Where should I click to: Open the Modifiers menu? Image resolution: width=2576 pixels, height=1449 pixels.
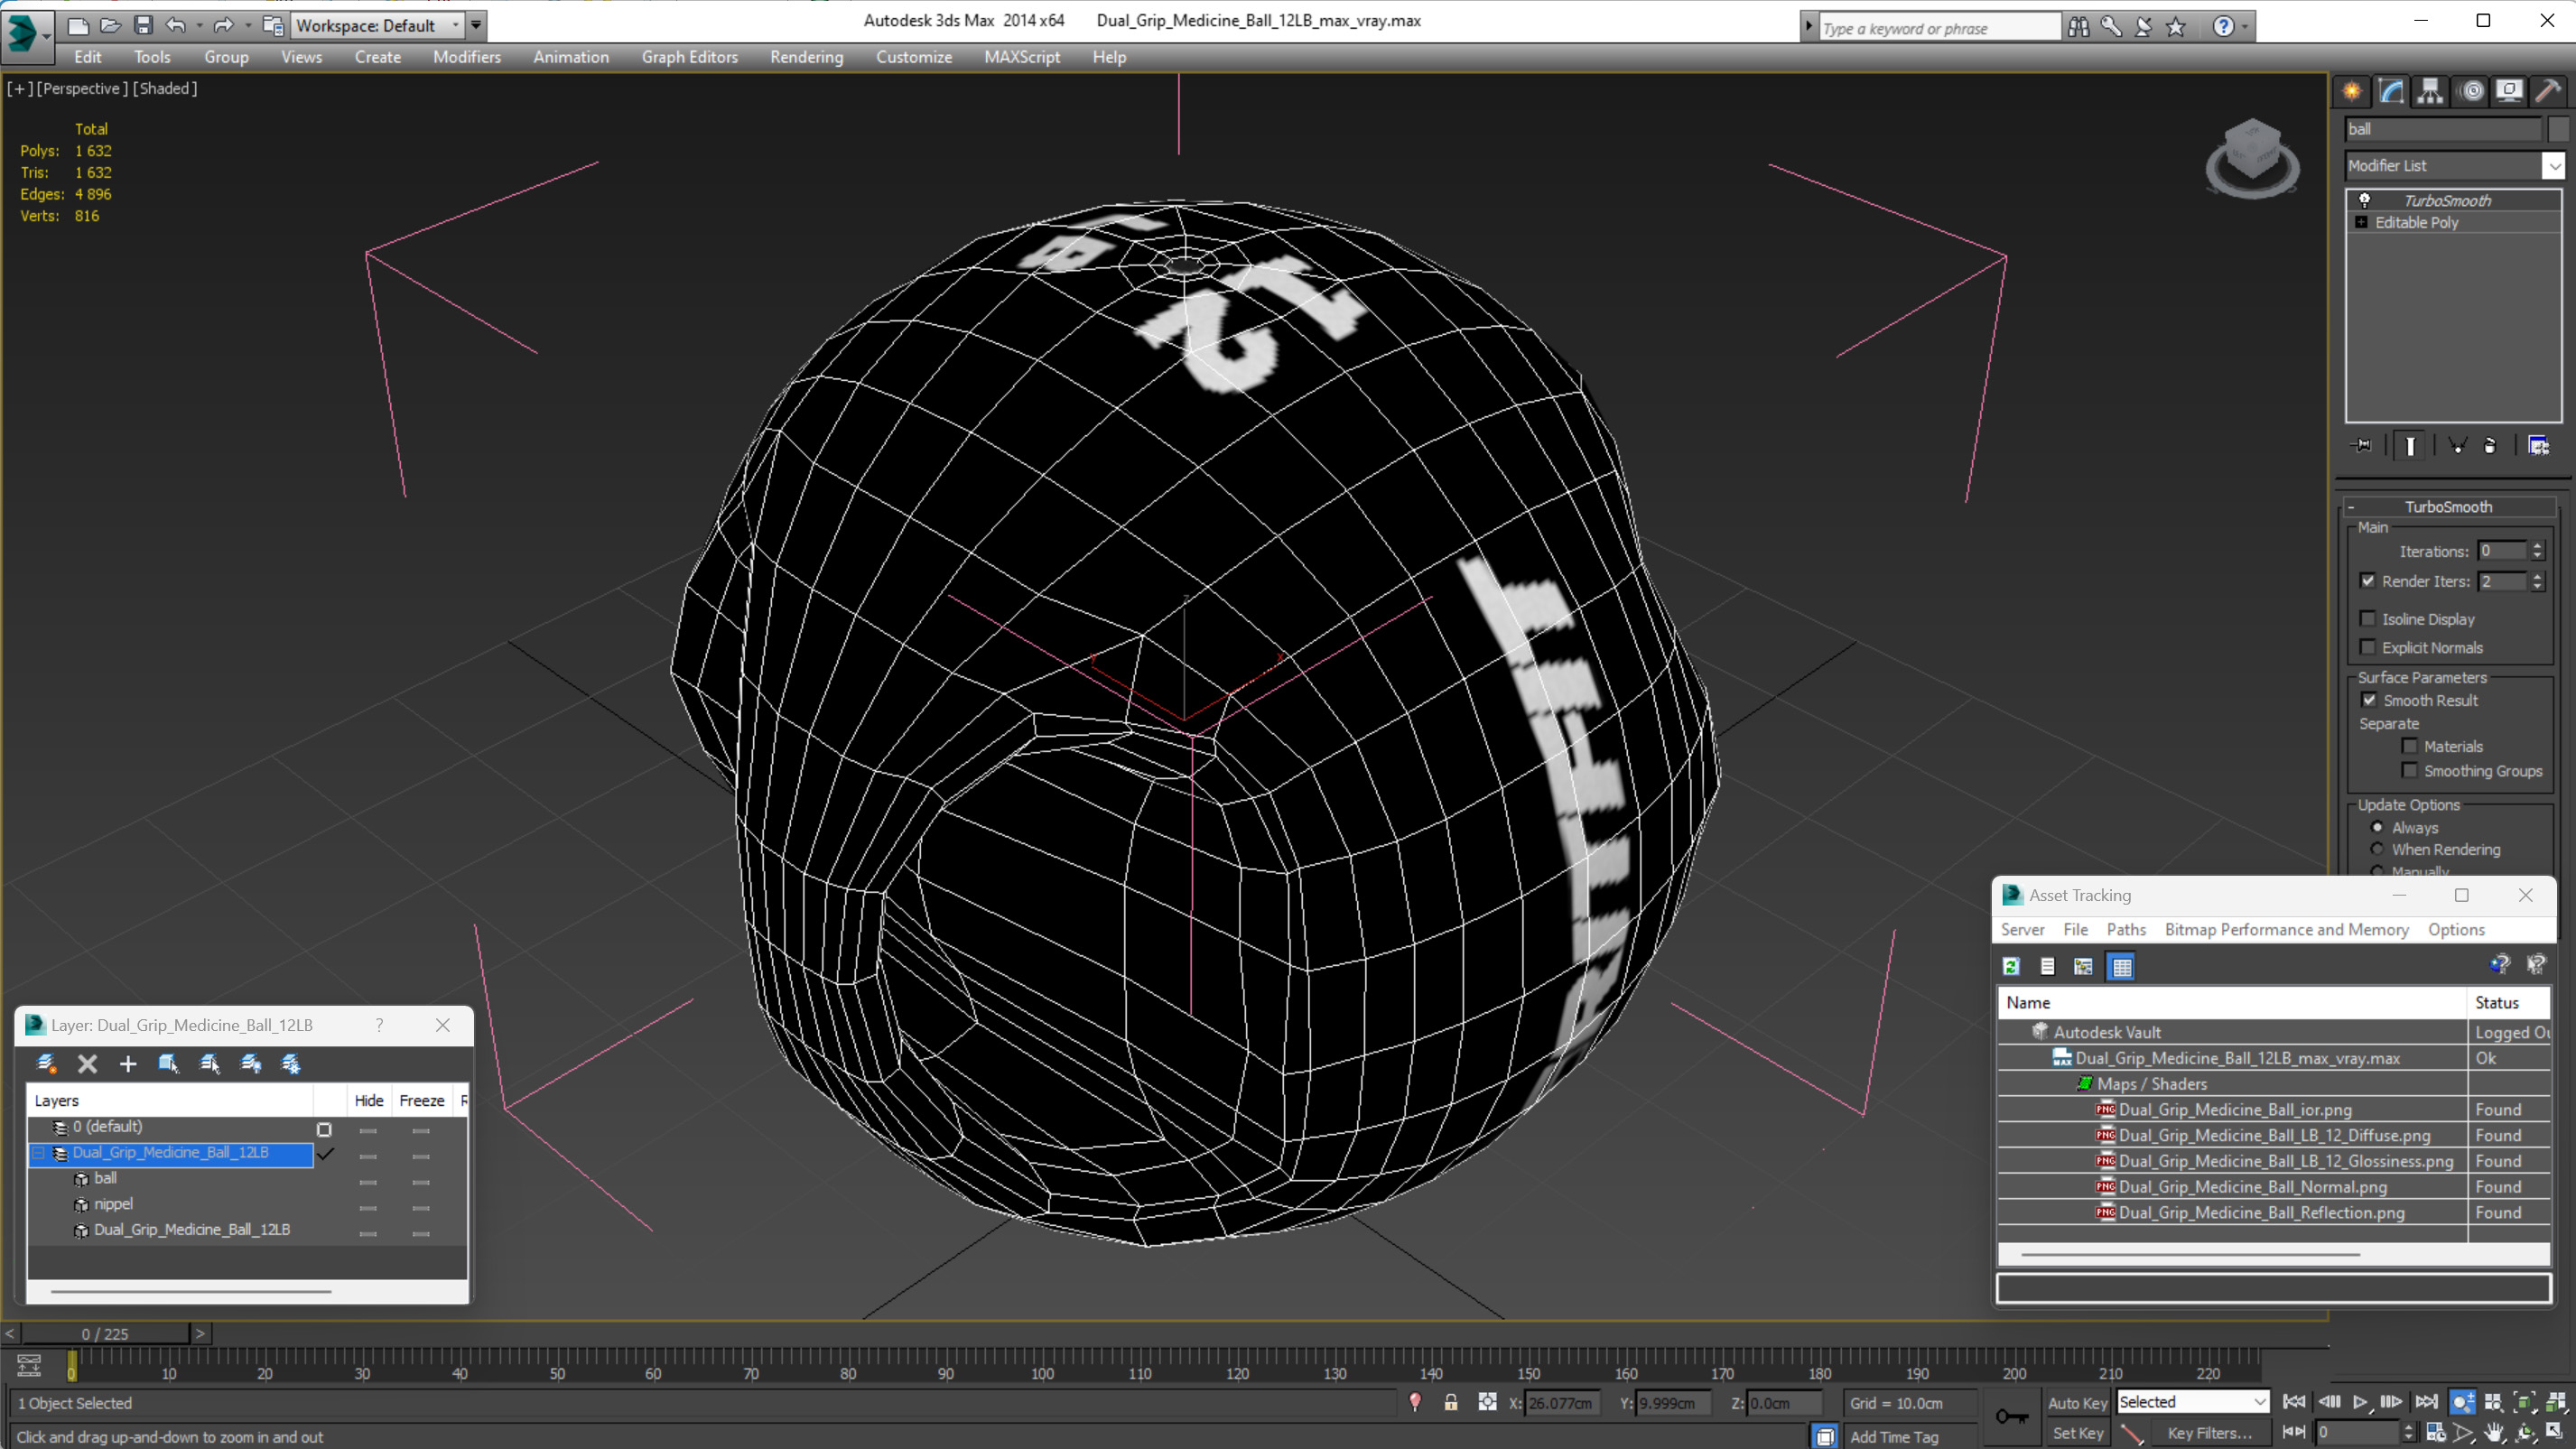467,57
